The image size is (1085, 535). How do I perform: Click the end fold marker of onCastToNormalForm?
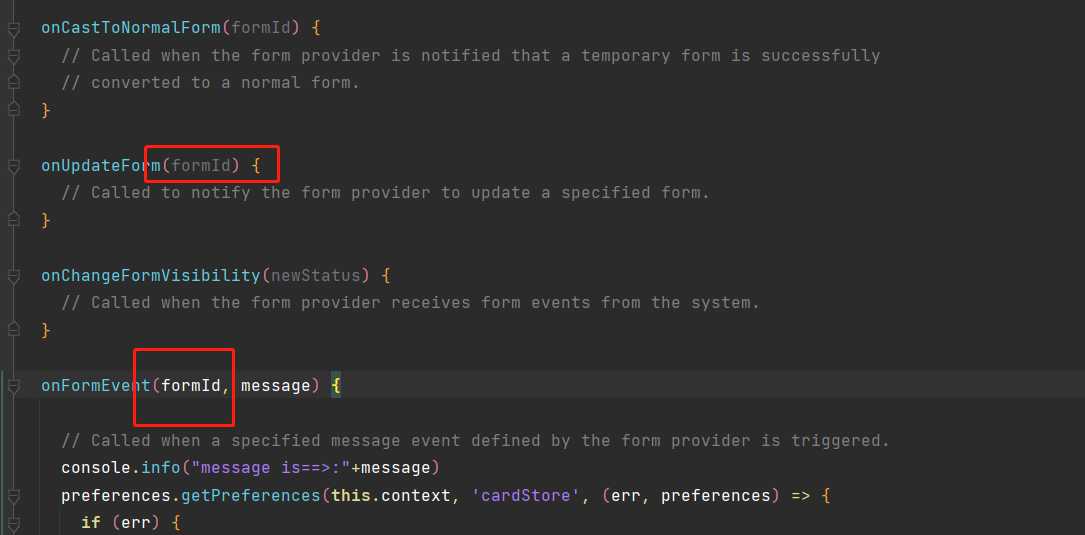coord(13,110)
